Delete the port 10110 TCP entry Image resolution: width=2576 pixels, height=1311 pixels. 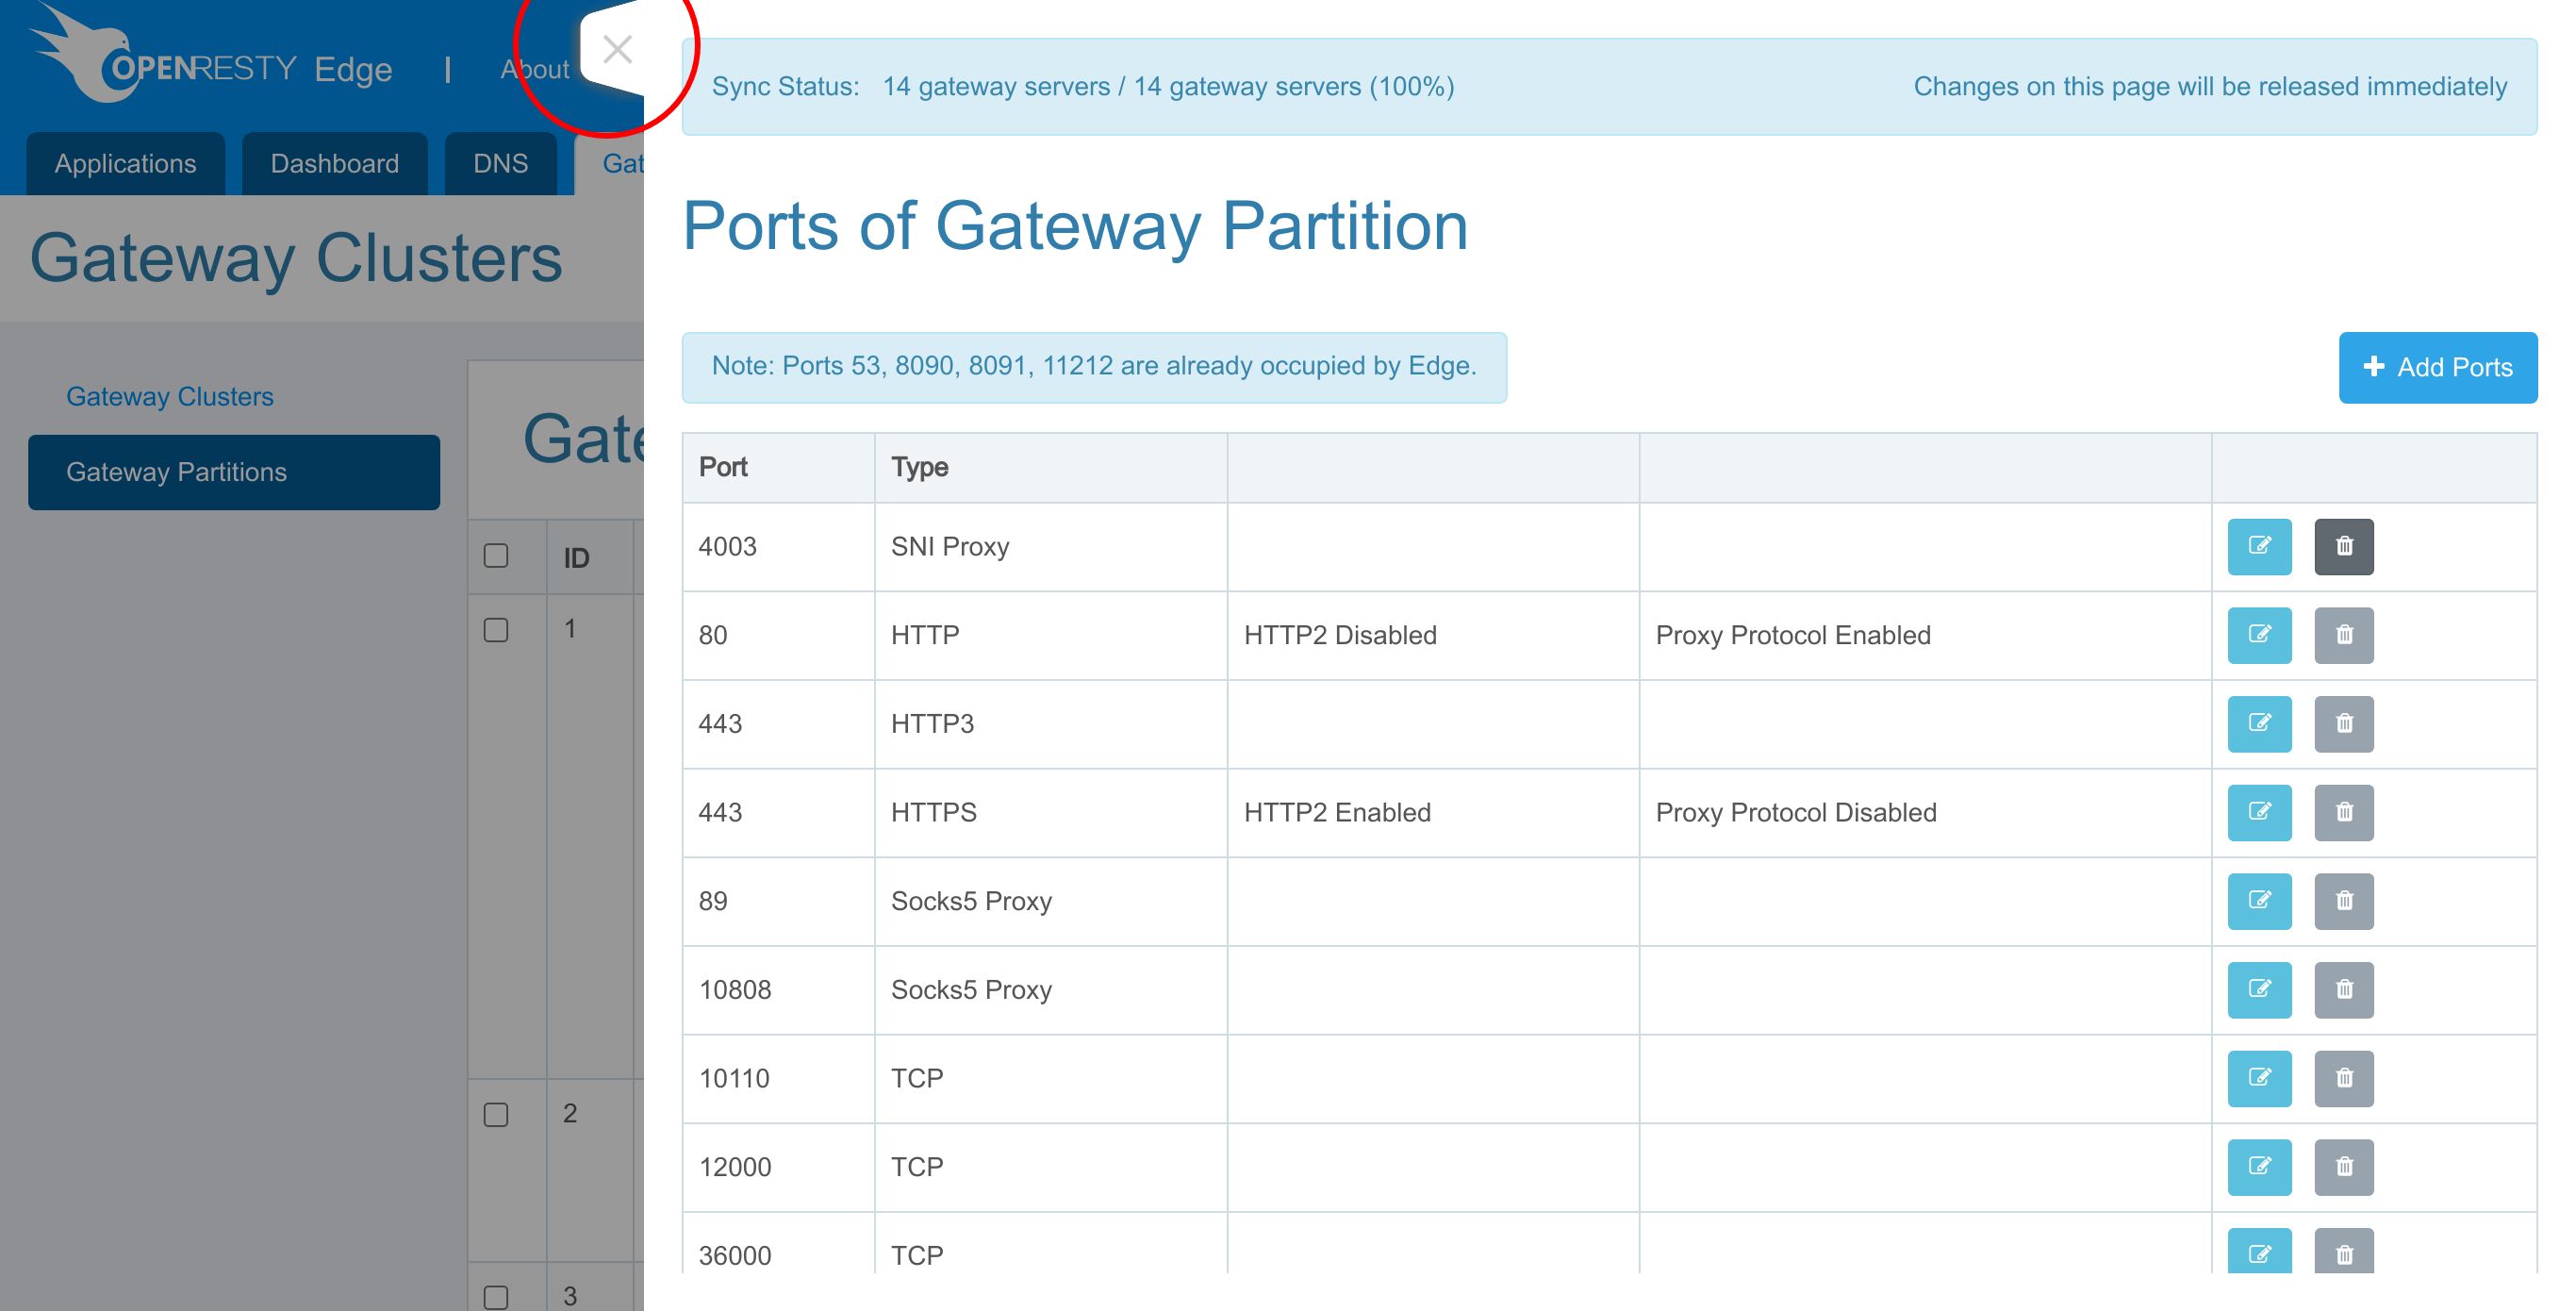click(x=2343, y=1078)
